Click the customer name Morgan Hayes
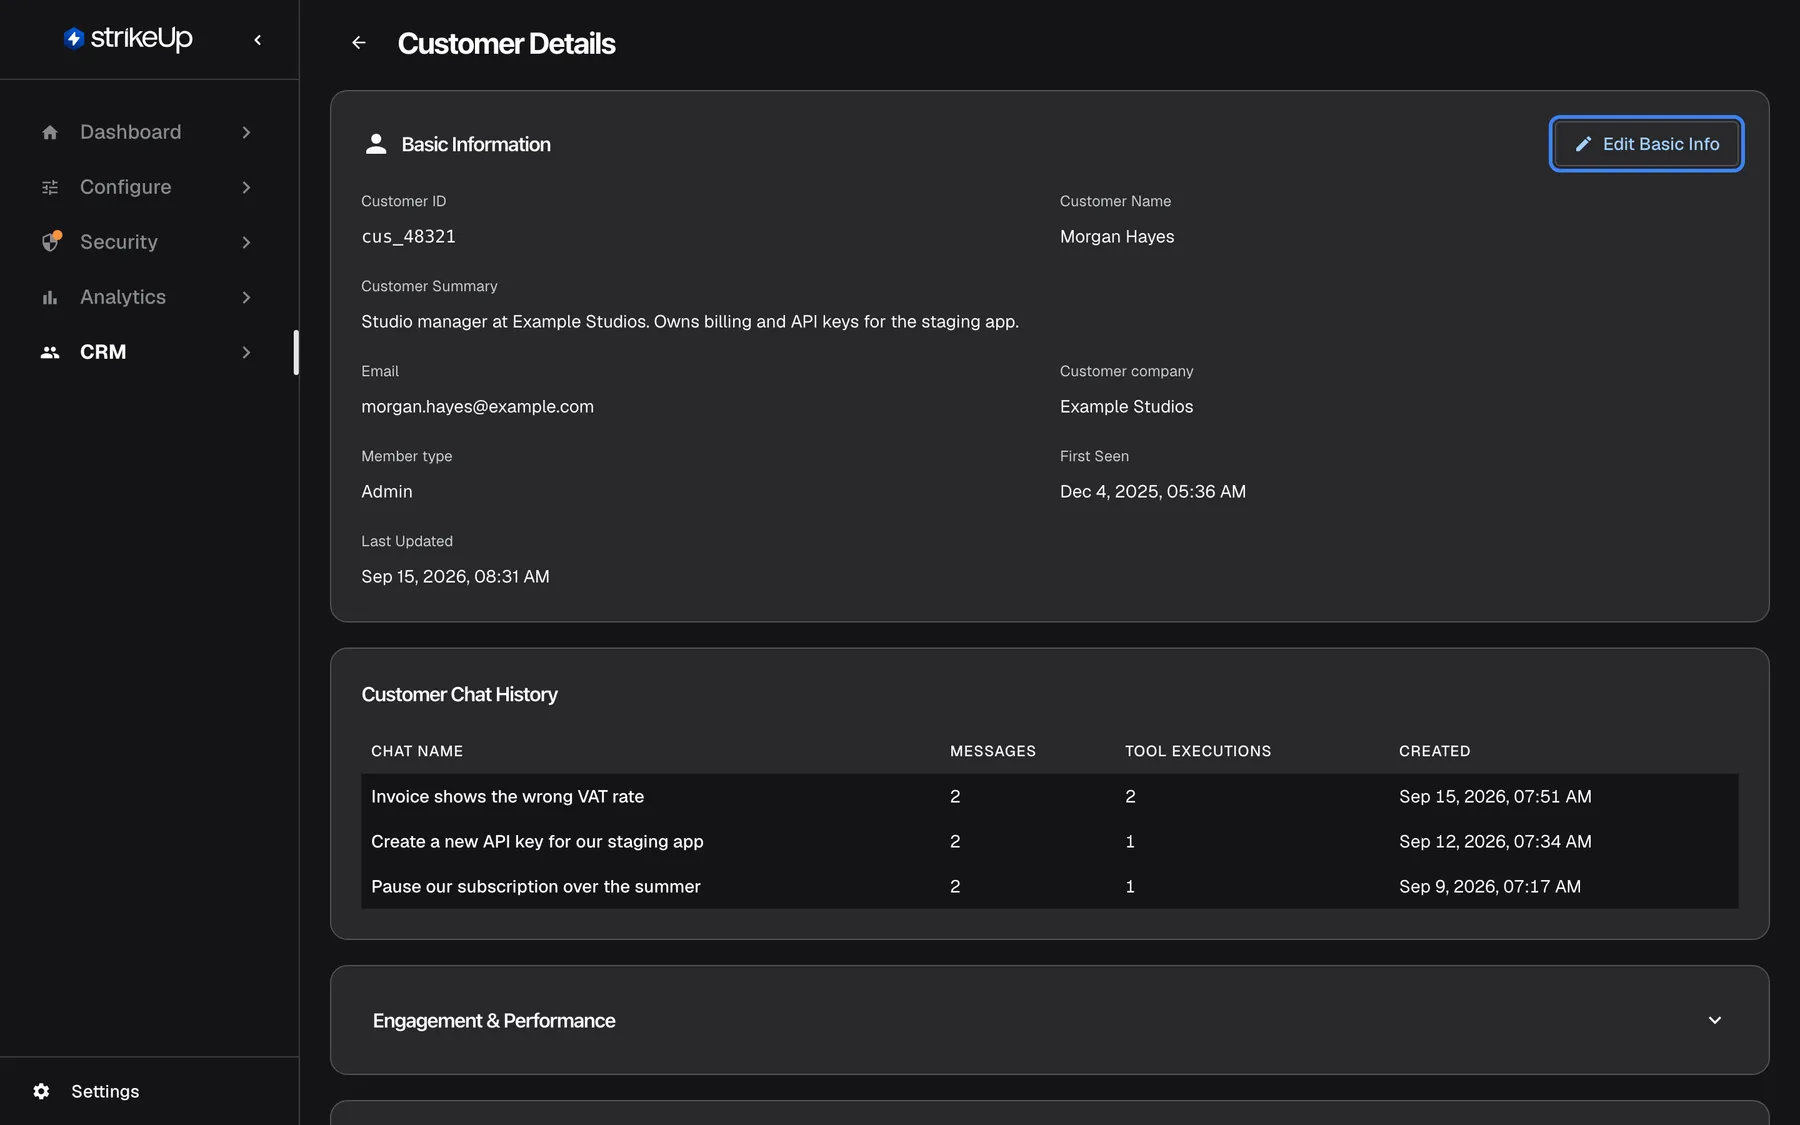The width and height of the screenshot is (1800, 1125). (1117, 237)
